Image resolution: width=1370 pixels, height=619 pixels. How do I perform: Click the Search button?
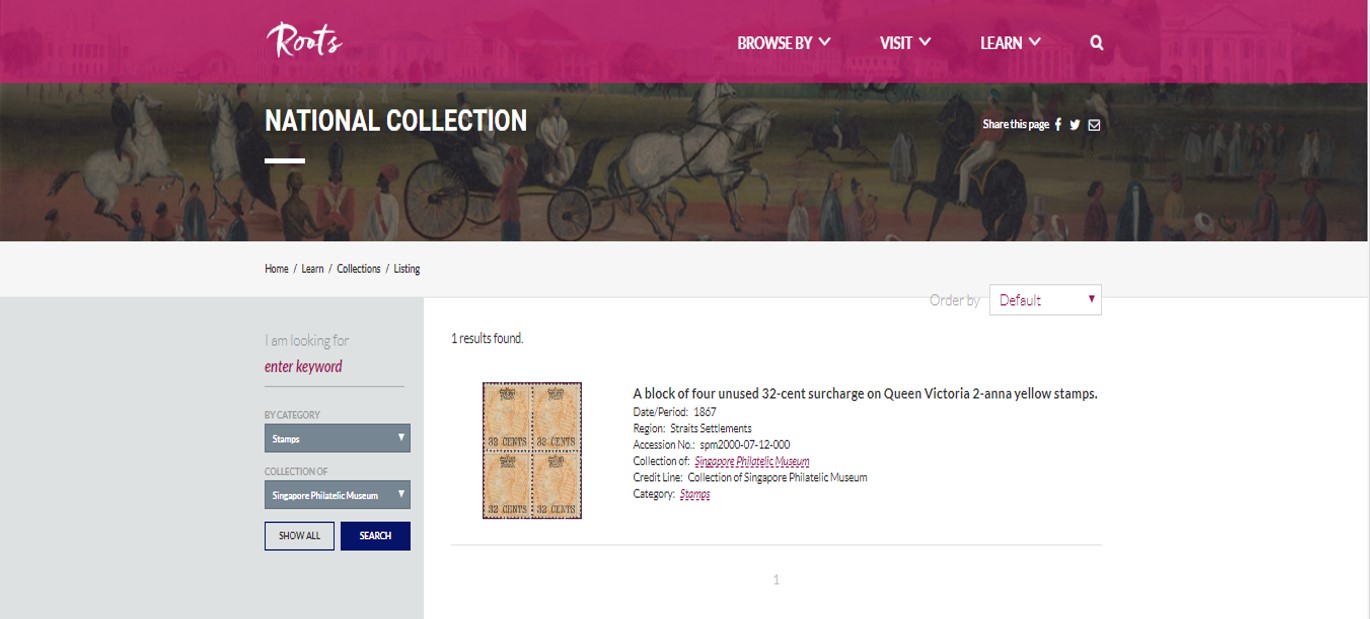(x=375, y=536)
